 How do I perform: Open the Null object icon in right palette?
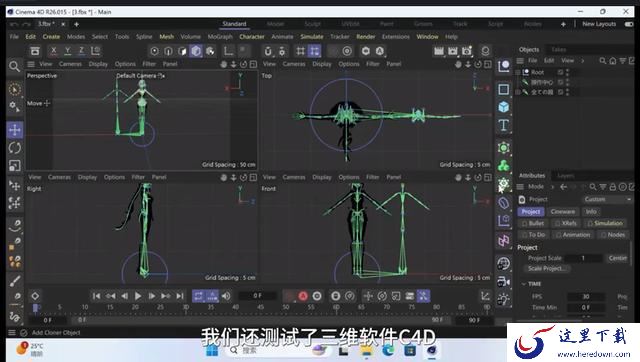tap(504, 66)
